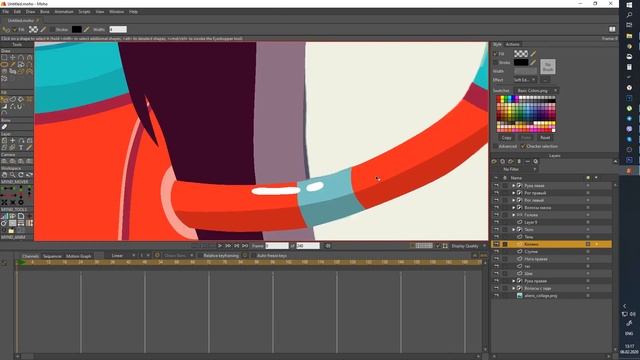Select the Line Width tool in Fill
Viewport: 640px width, 360px height.
4,107
